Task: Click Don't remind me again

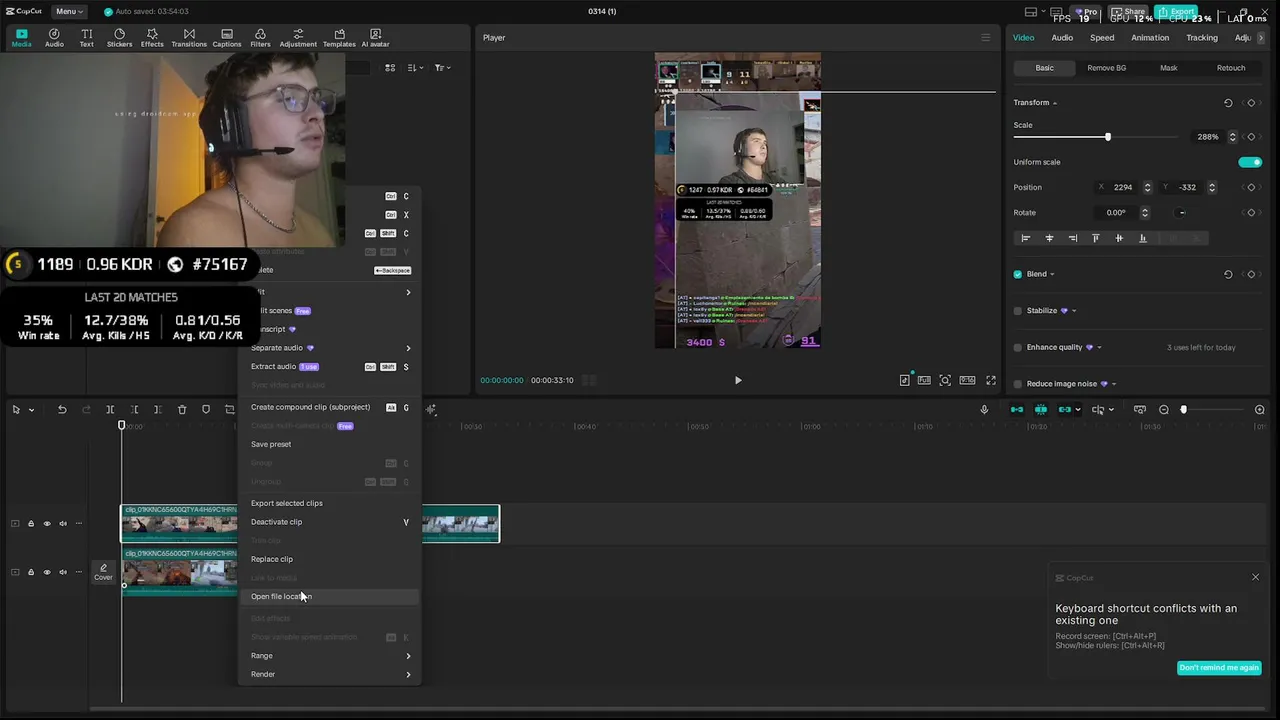Action: [1219, 668]
